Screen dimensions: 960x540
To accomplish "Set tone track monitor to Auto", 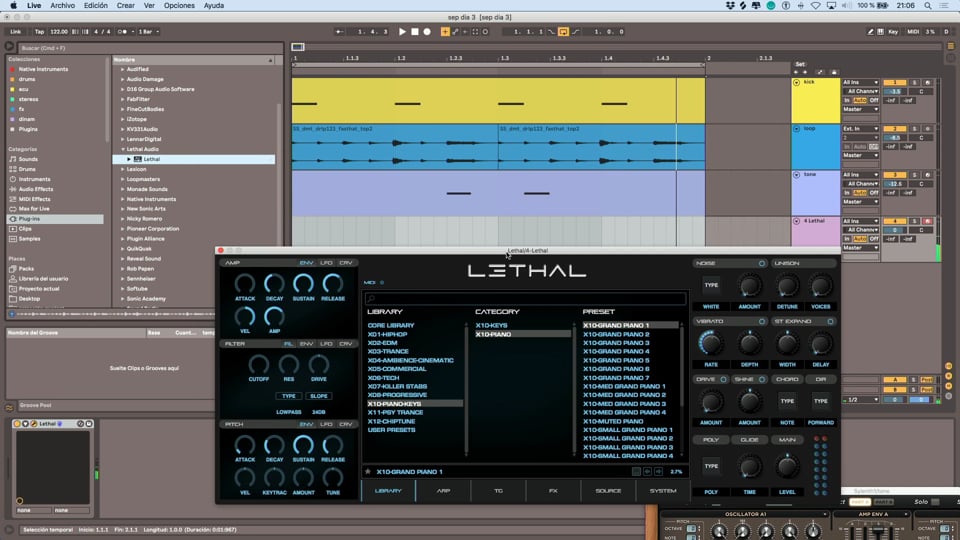I will [860, 193].
